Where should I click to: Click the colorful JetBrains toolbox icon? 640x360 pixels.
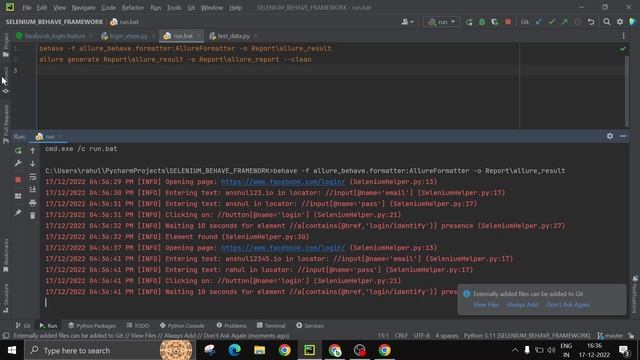633,22
